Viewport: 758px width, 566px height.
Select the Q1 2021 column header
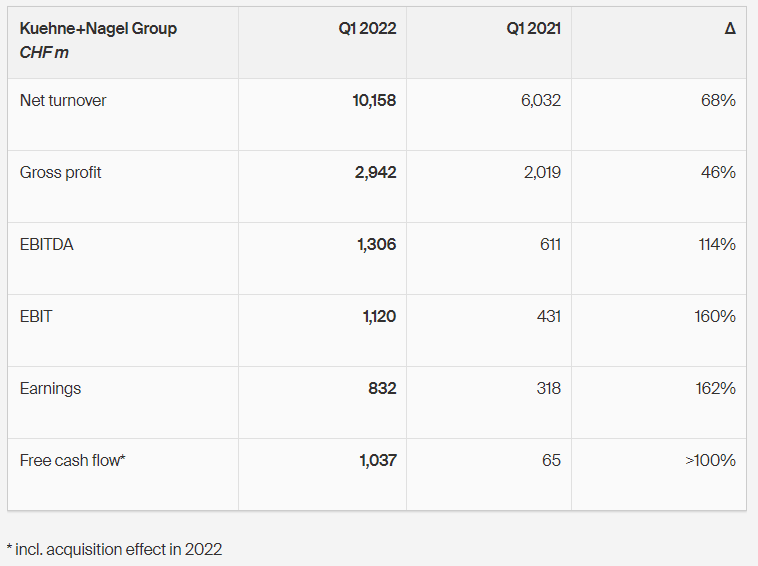coord(534,29)
